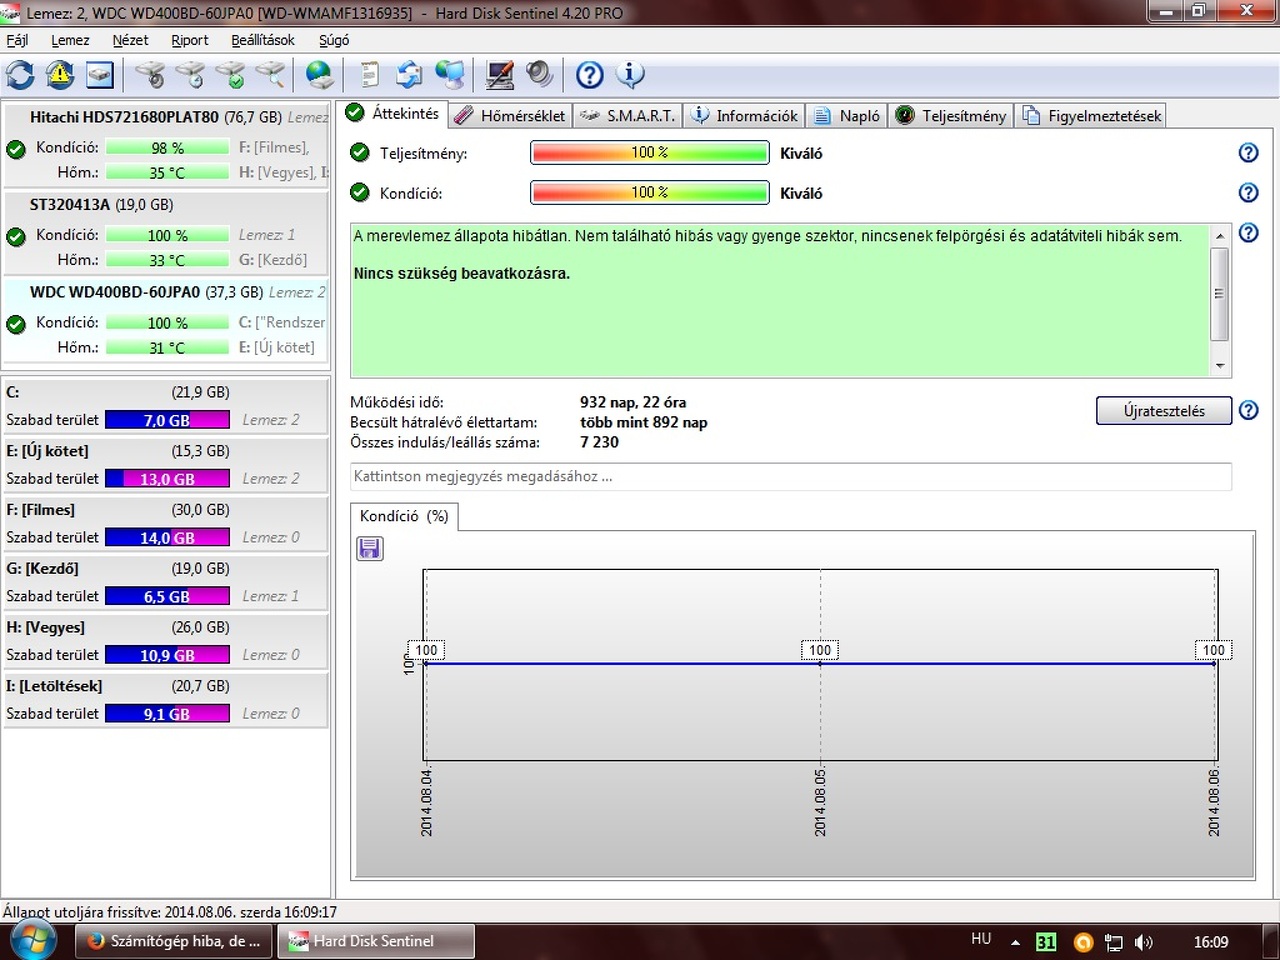Click the help icon beside the status description
Screen dimensions: 1280x960
click(1248, 233)
